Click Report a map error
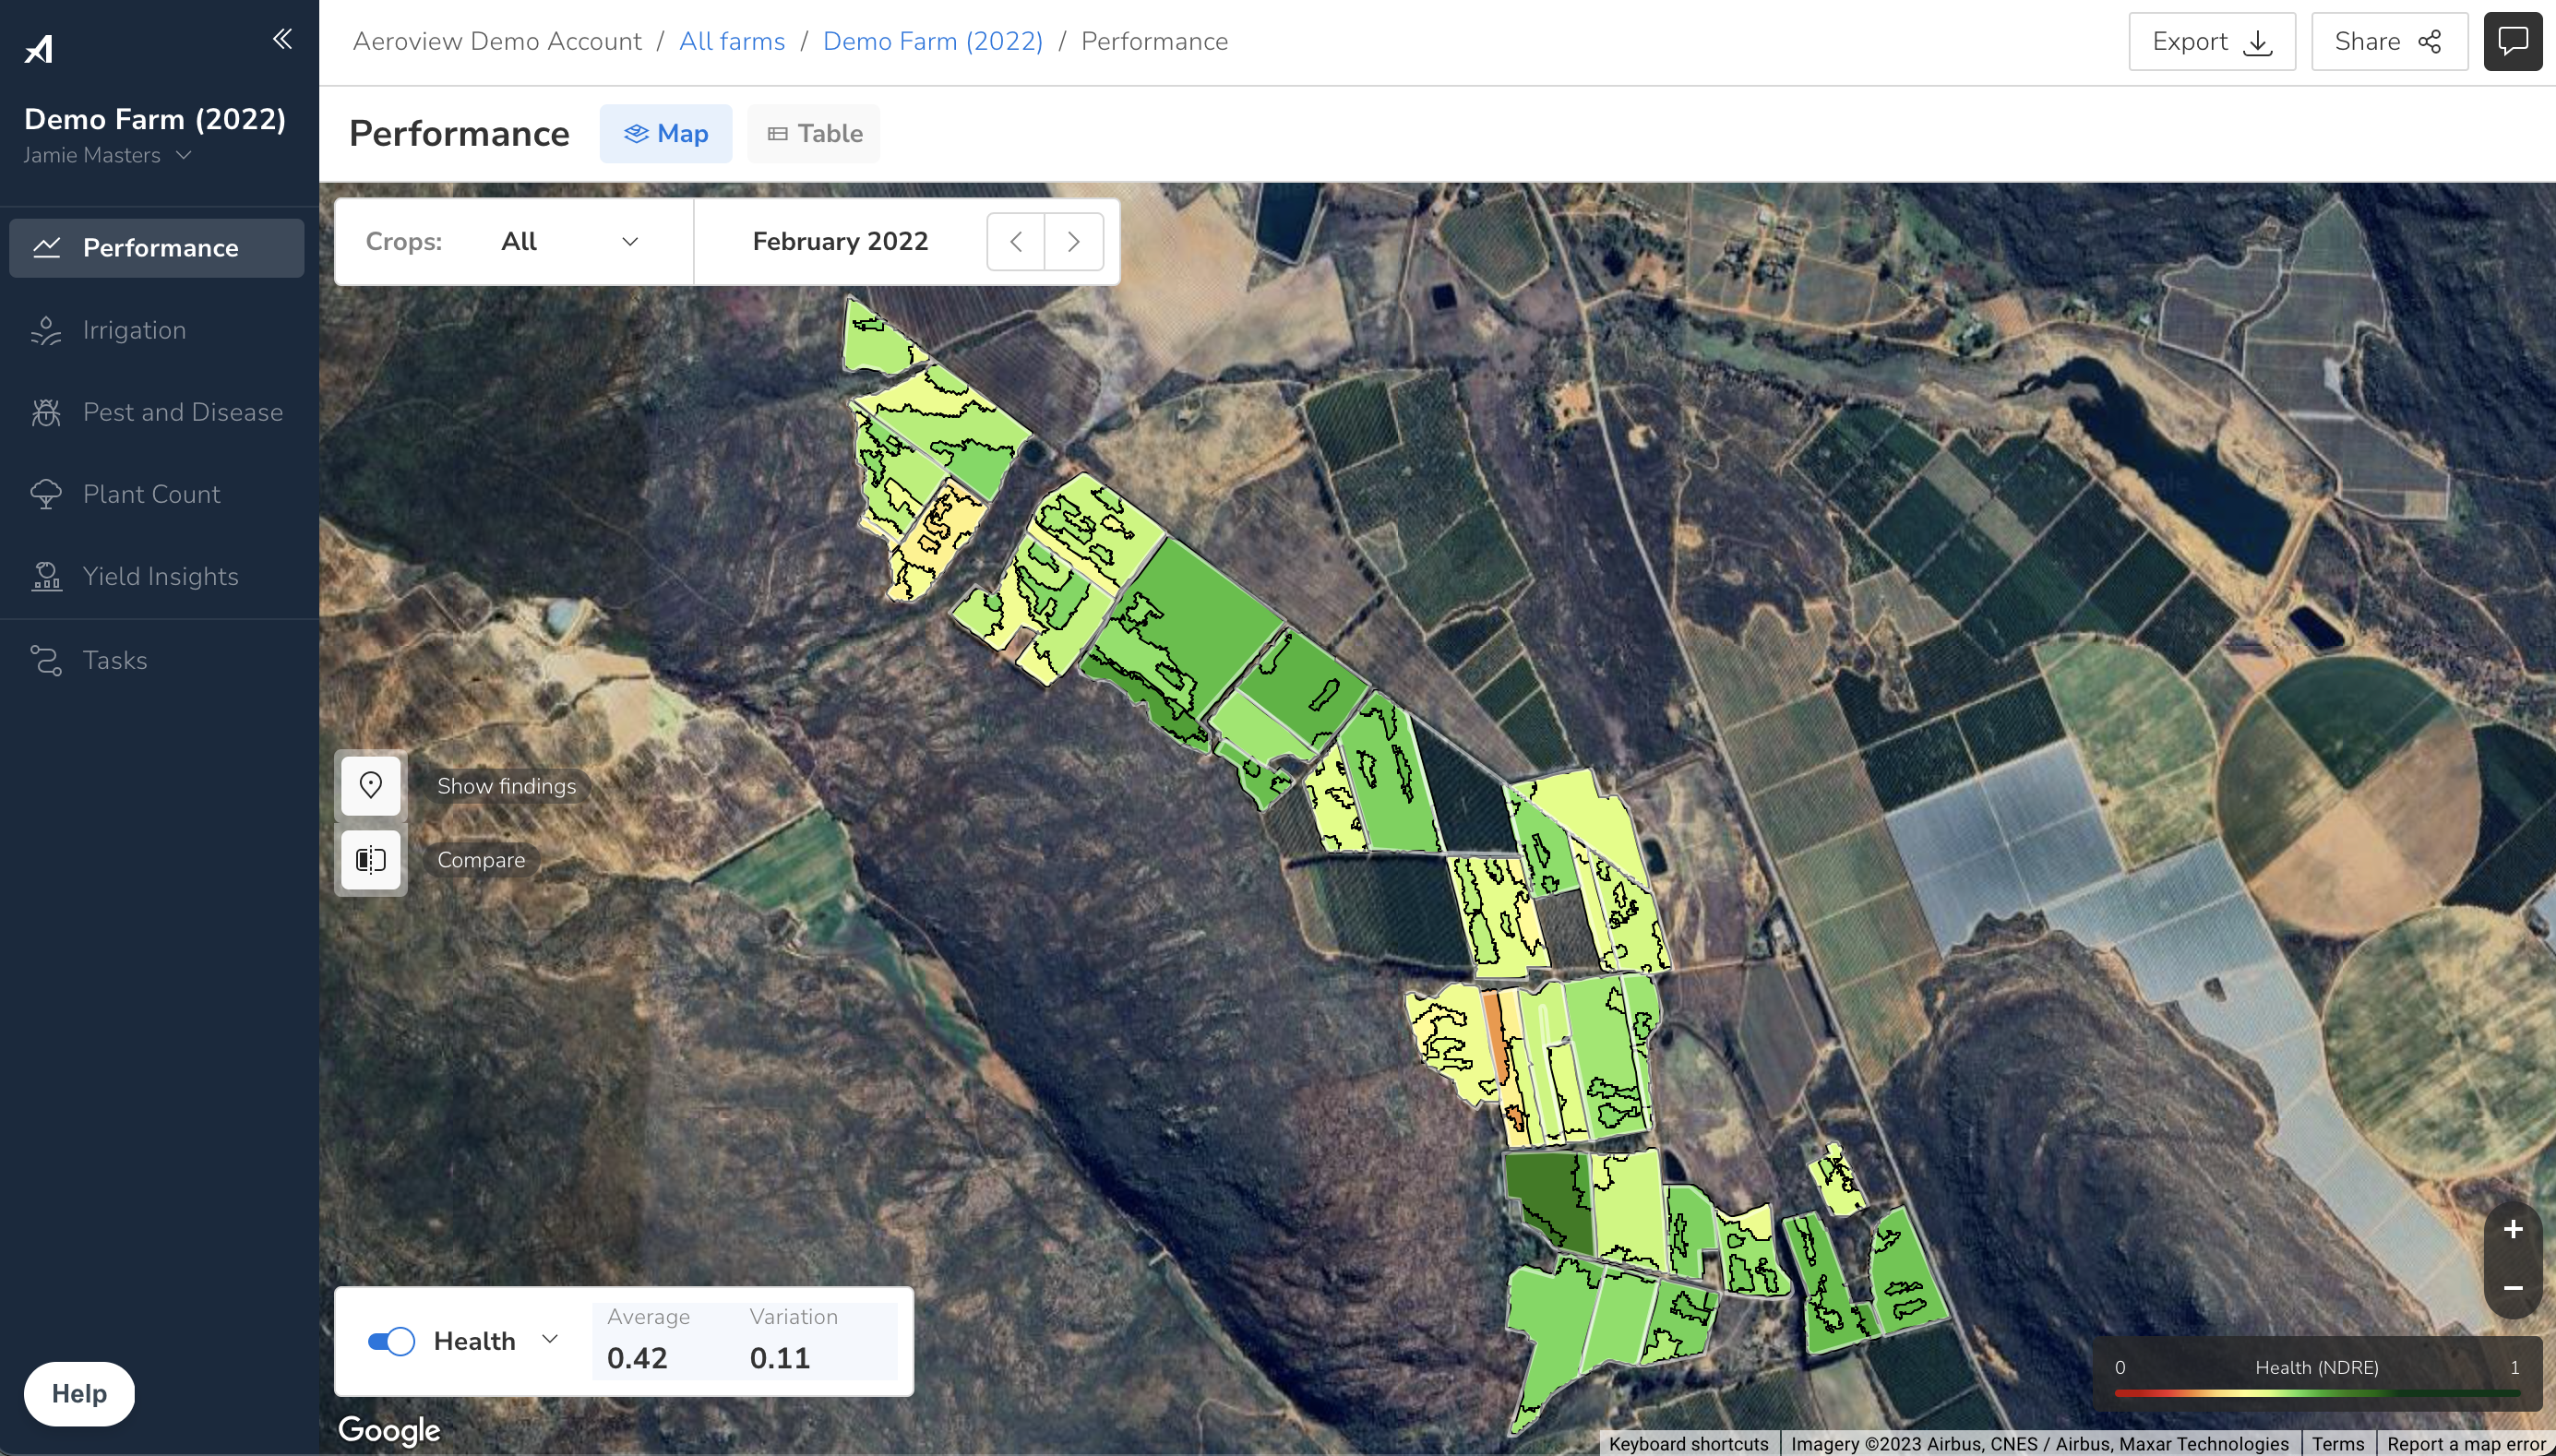The image size is (2556, 1456). (2466, 1444)
